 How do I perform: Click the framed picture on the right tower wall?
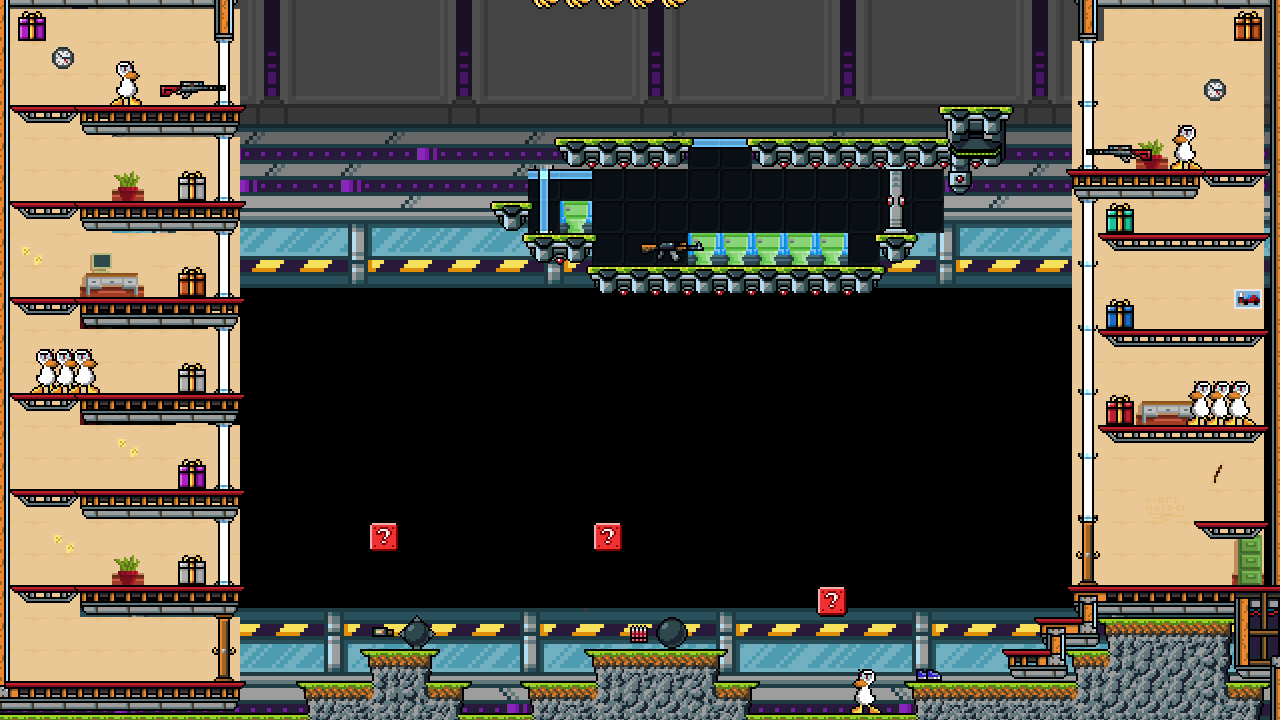tap(1248, 298)
